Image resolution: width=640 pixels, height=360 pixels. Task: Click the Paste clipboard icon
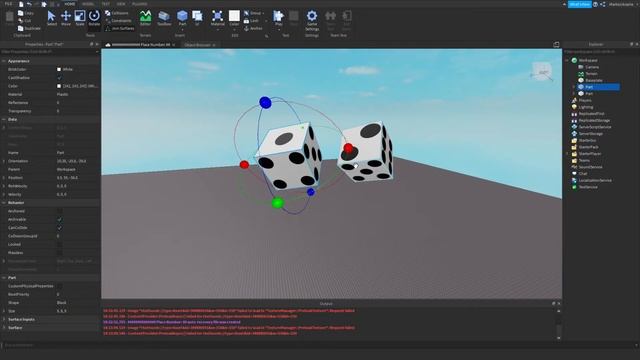click(9, 17)
